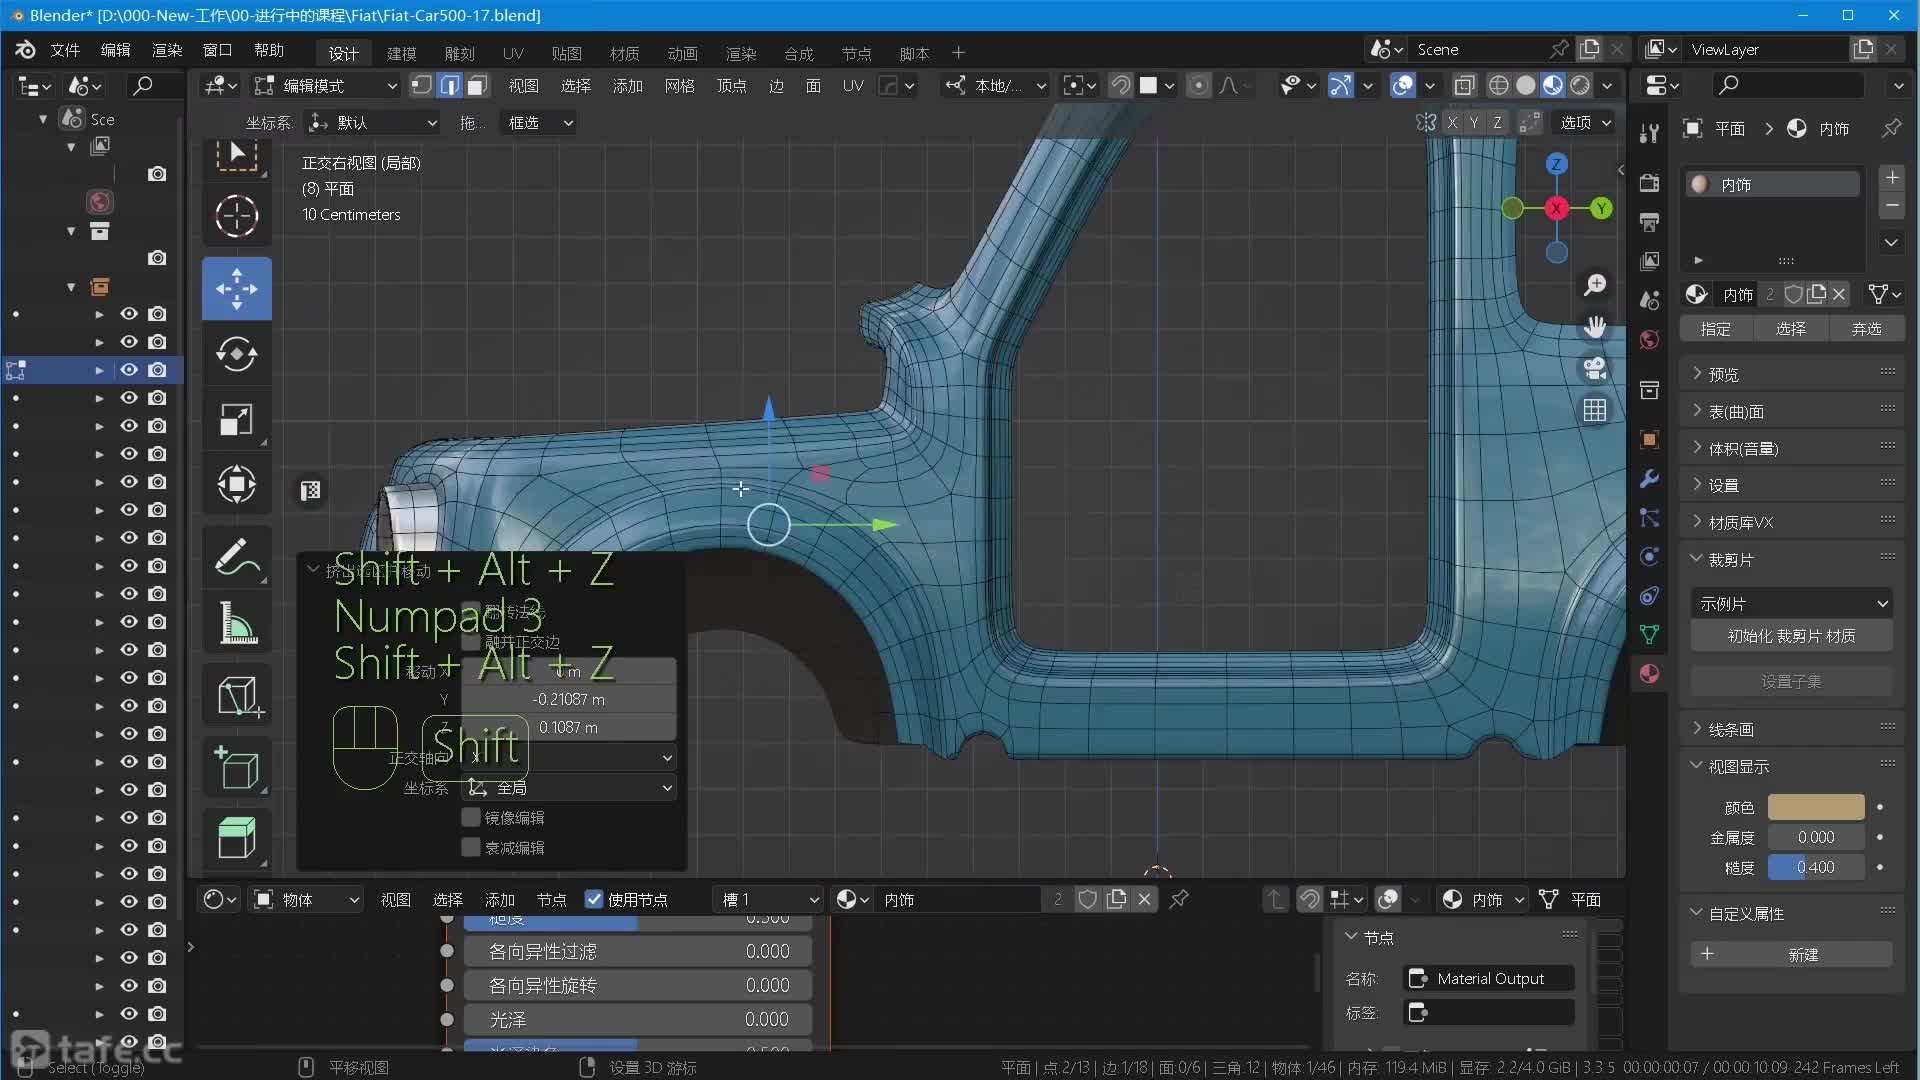
Task: Open the 槽 1 slot dropdown
Action: 769,899
